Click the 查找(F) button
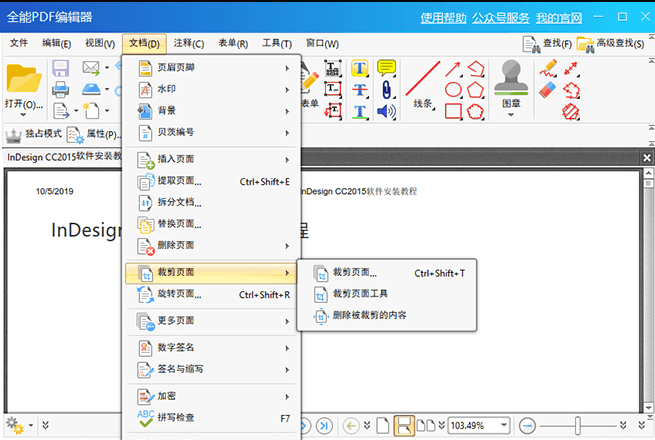Screen dimensions: 655x440 (x=547, y=44)
